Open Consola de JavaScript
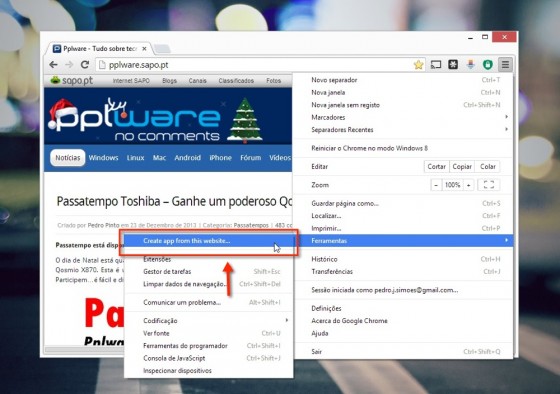This screenshot has width=560, height=394. tap(209, 358)
